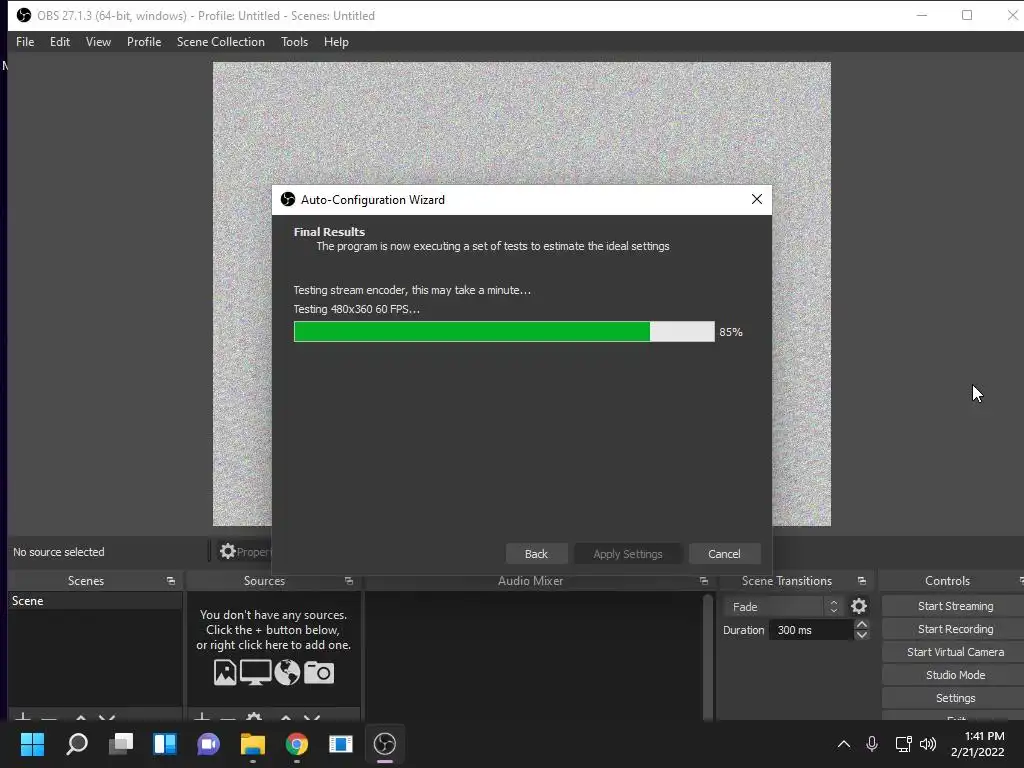Click Start Virtual Camera
Screen dimensions: 1024x768
(x=955, y=652)
